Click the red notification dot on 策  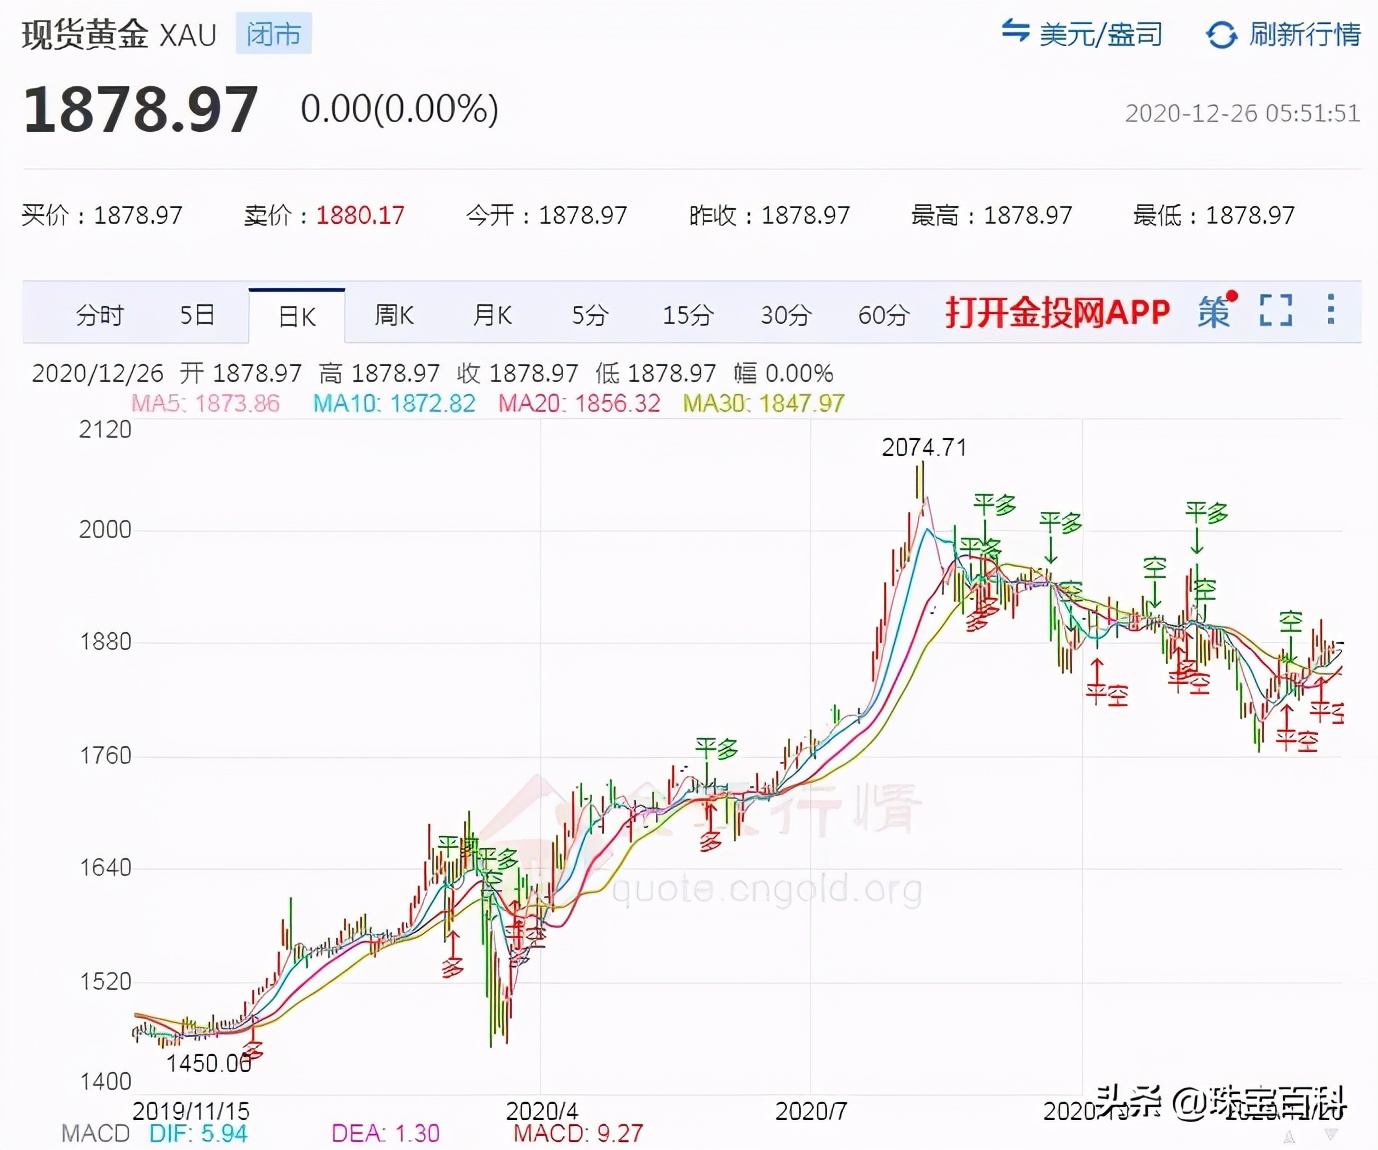[1231, 295]
